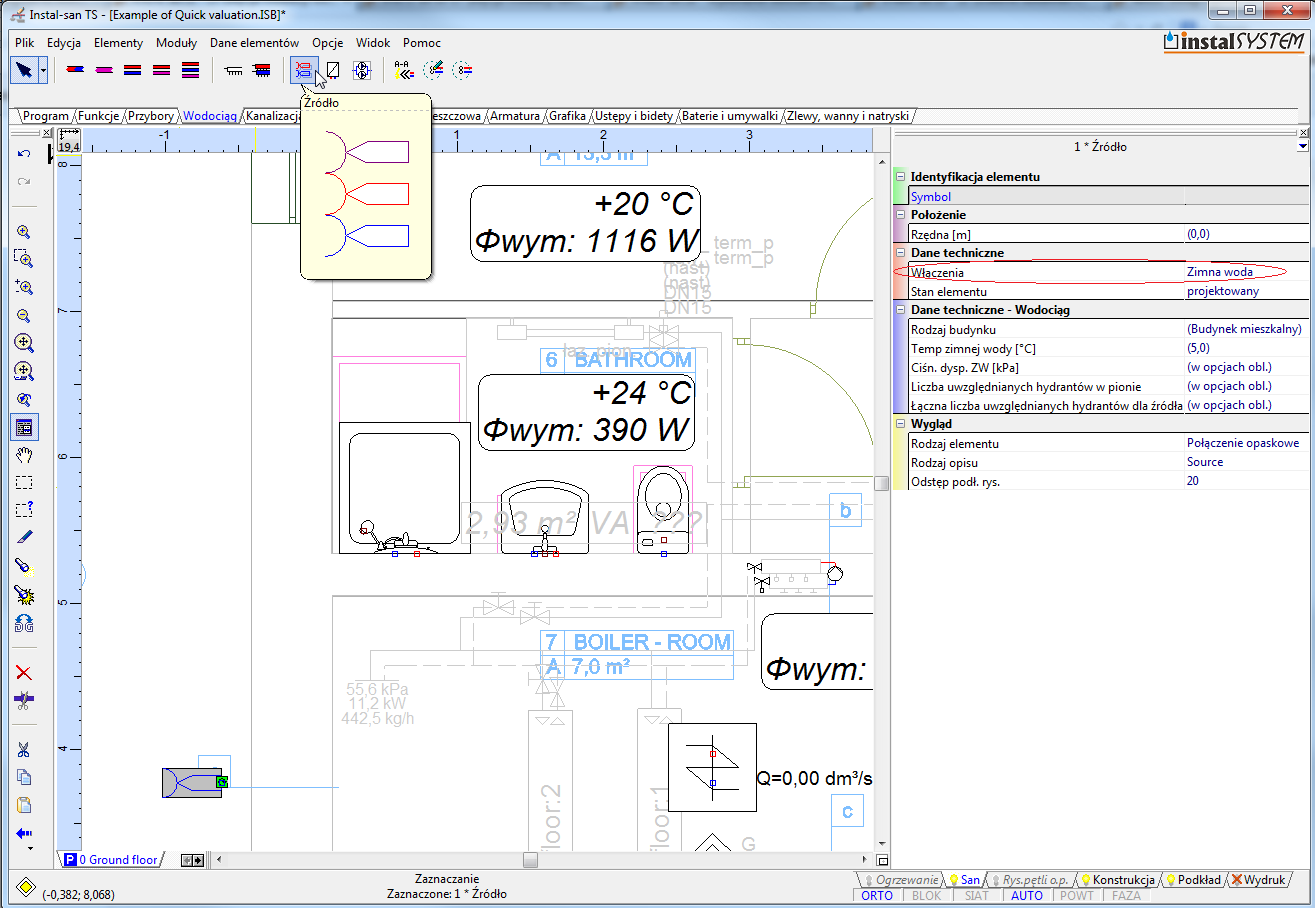Screen dimensions: 1315x908
Task: Toggle SIAT grid mode in status bar
Action: point(977,896)
